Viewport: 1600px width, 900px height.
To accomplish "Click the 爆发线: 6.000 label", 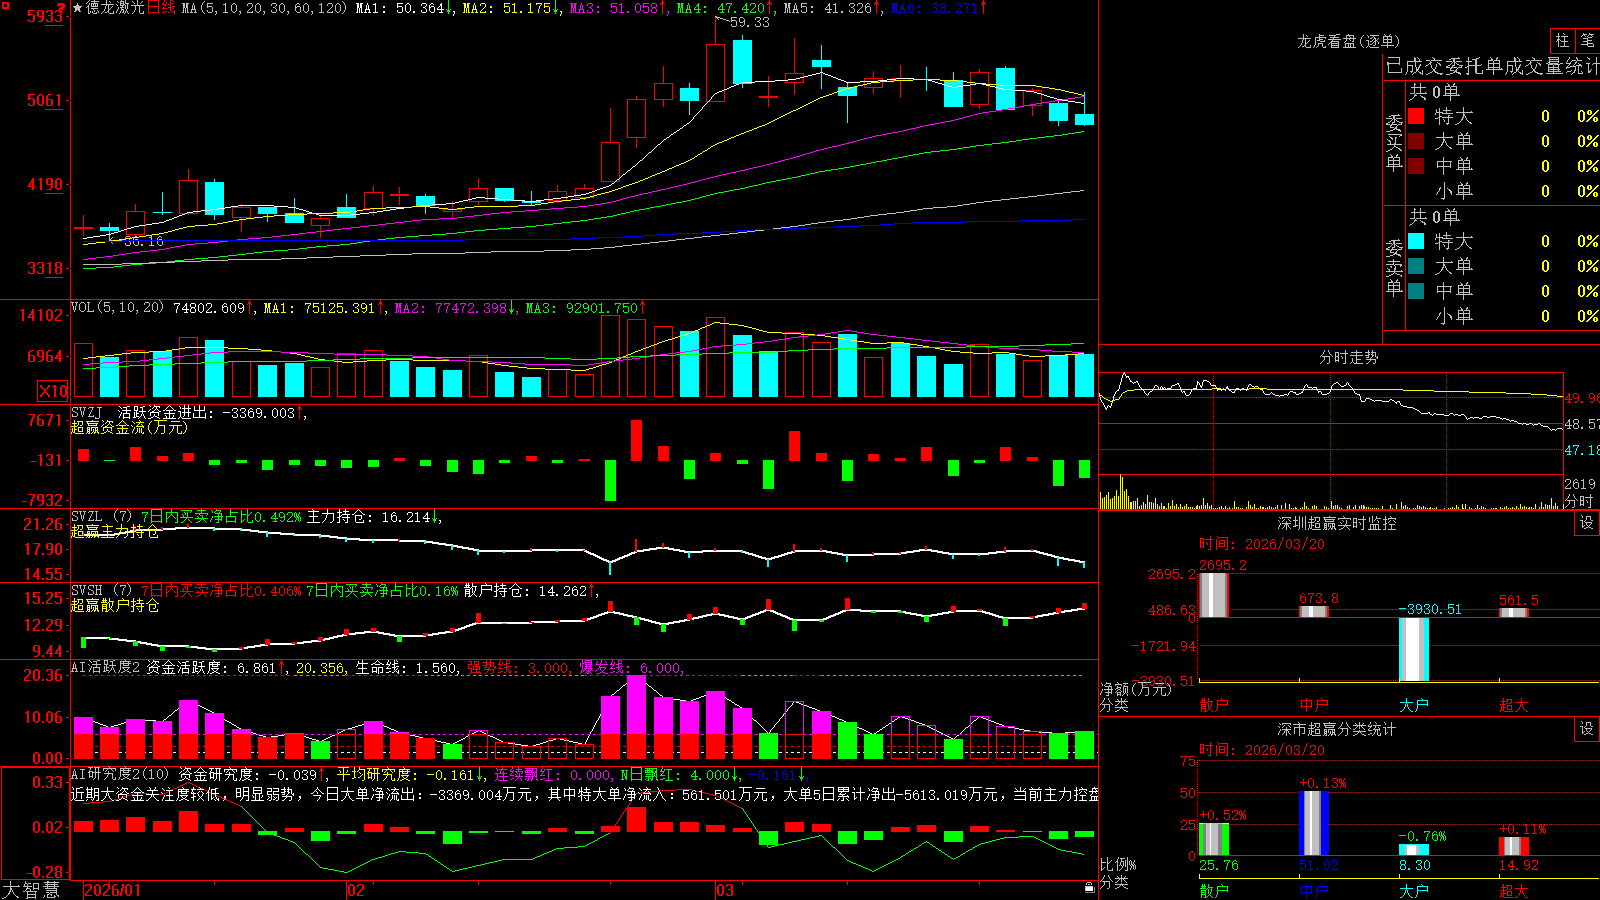I will (x=632, y=668).
